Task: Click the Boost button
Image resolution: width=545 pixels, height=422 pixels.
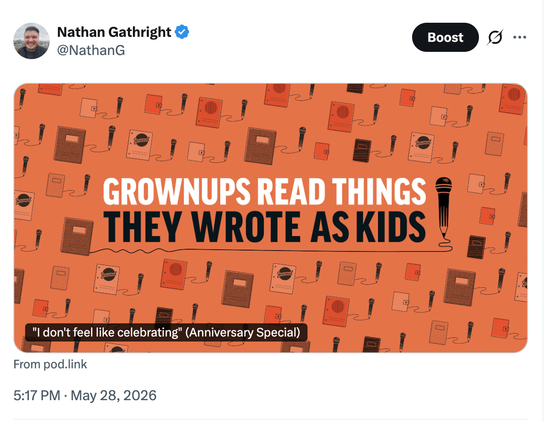Action: click(x=445, y=37)
